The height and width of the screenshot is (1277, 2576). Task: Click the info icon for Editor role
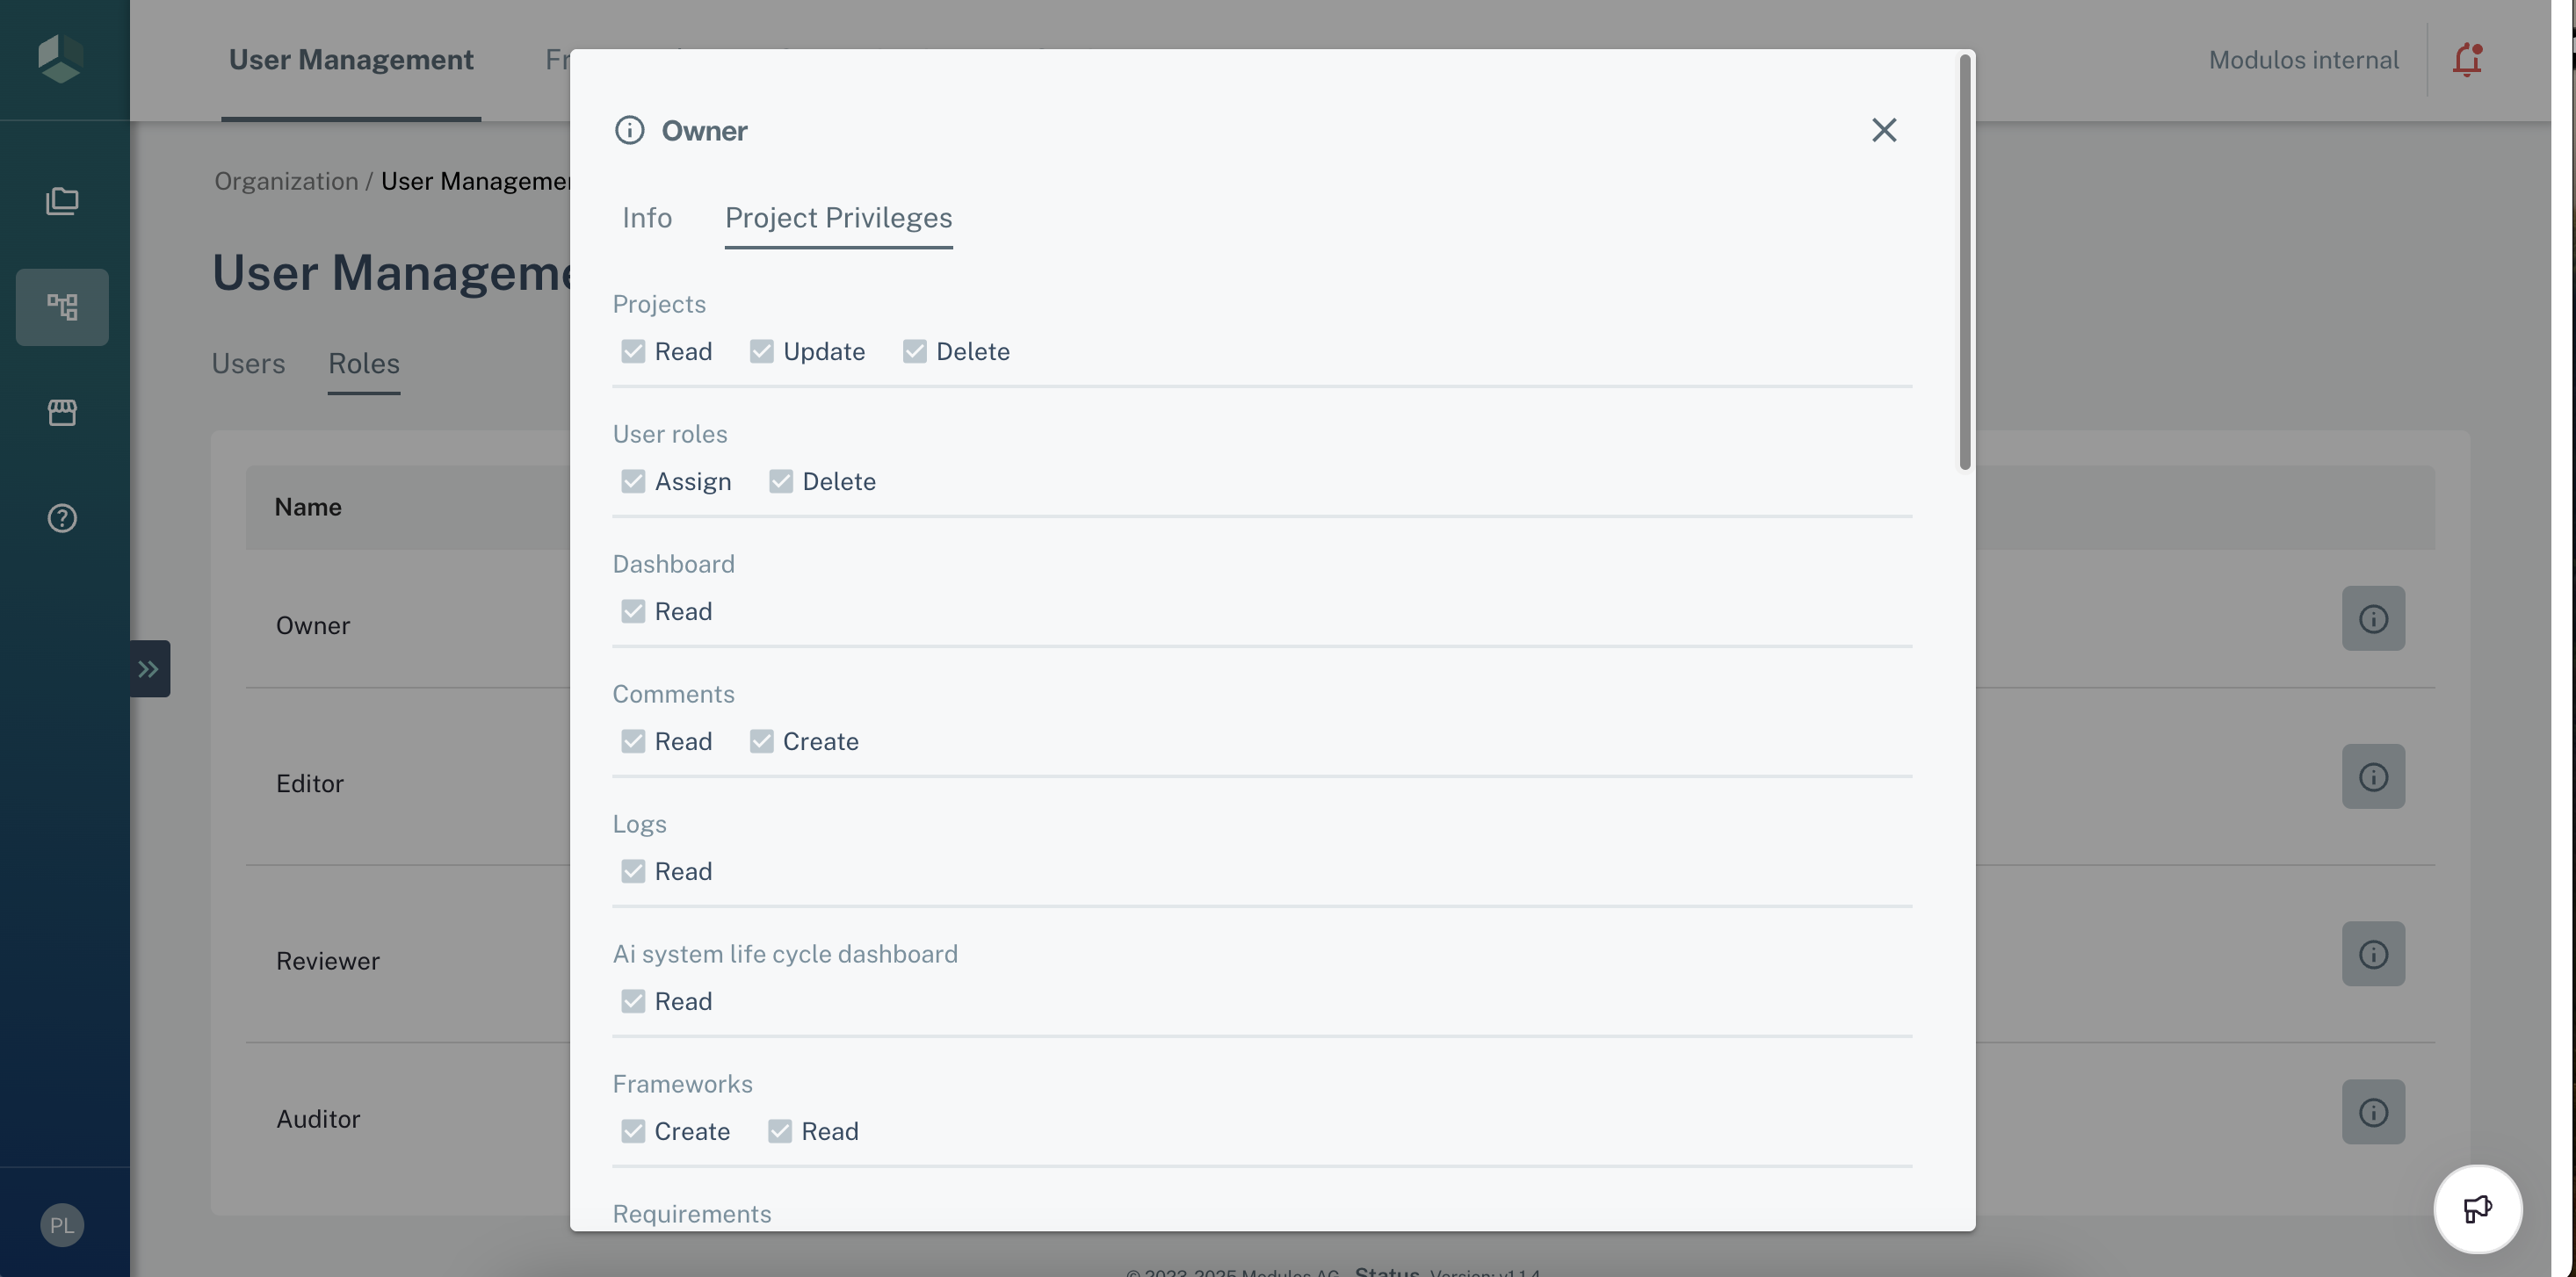point(2372,777)
